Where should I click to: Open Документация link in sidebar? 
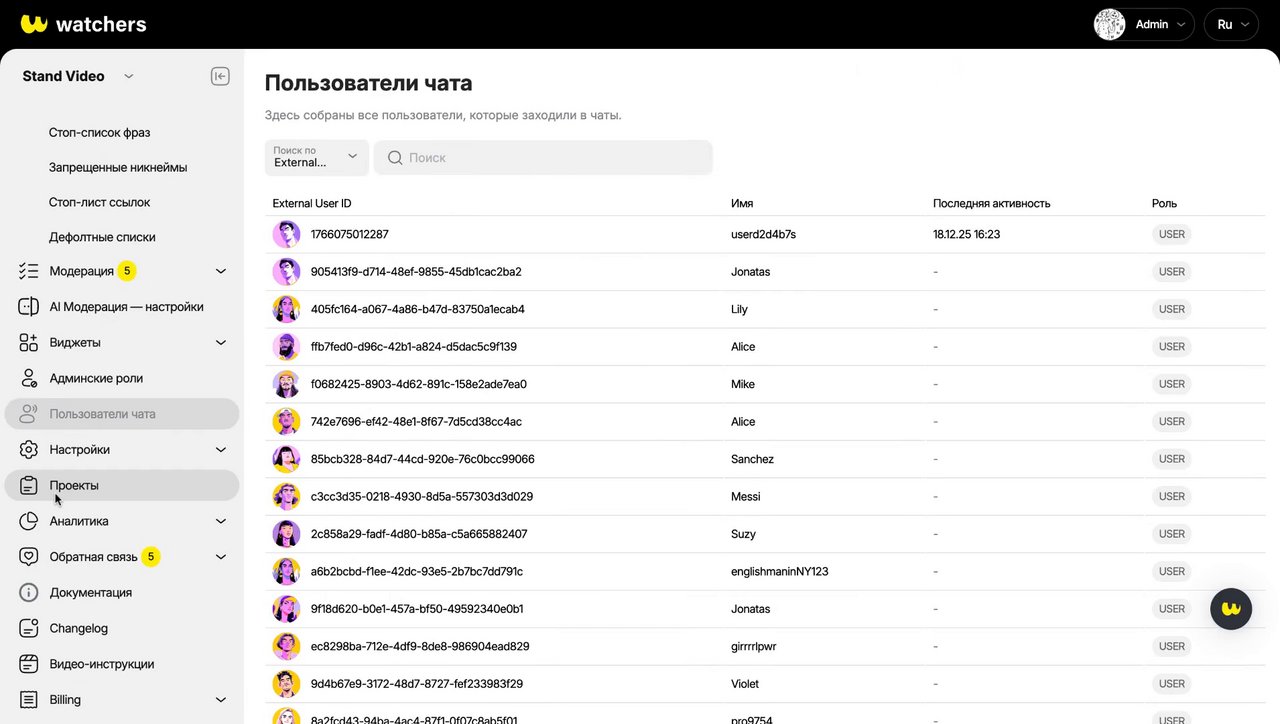pos(91,593)
